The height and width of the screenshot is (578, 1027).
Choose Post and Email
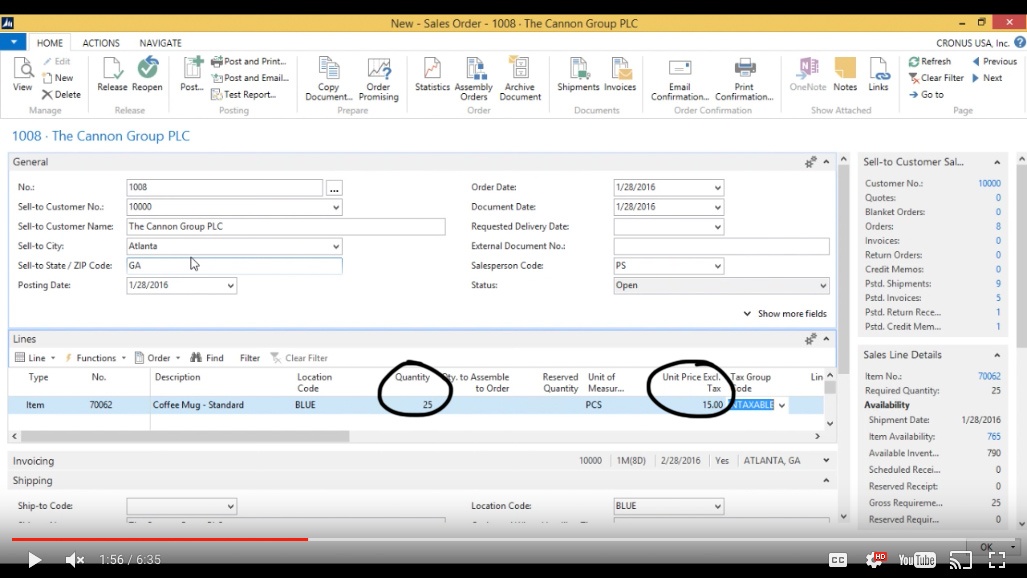250,78
